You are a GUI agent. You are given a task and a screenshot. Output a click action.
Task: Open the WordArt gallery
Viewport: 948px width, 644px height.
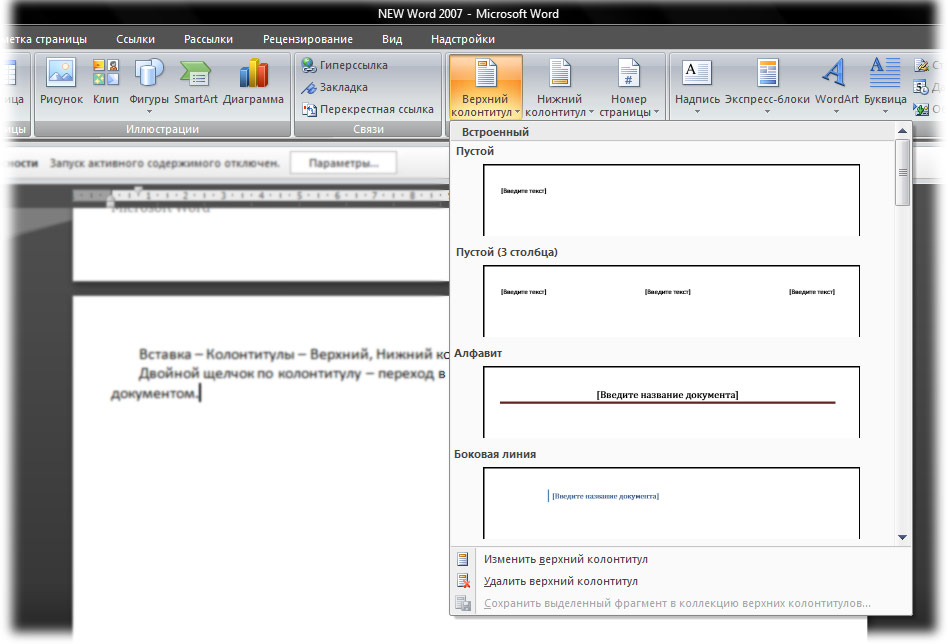(837, 85)
